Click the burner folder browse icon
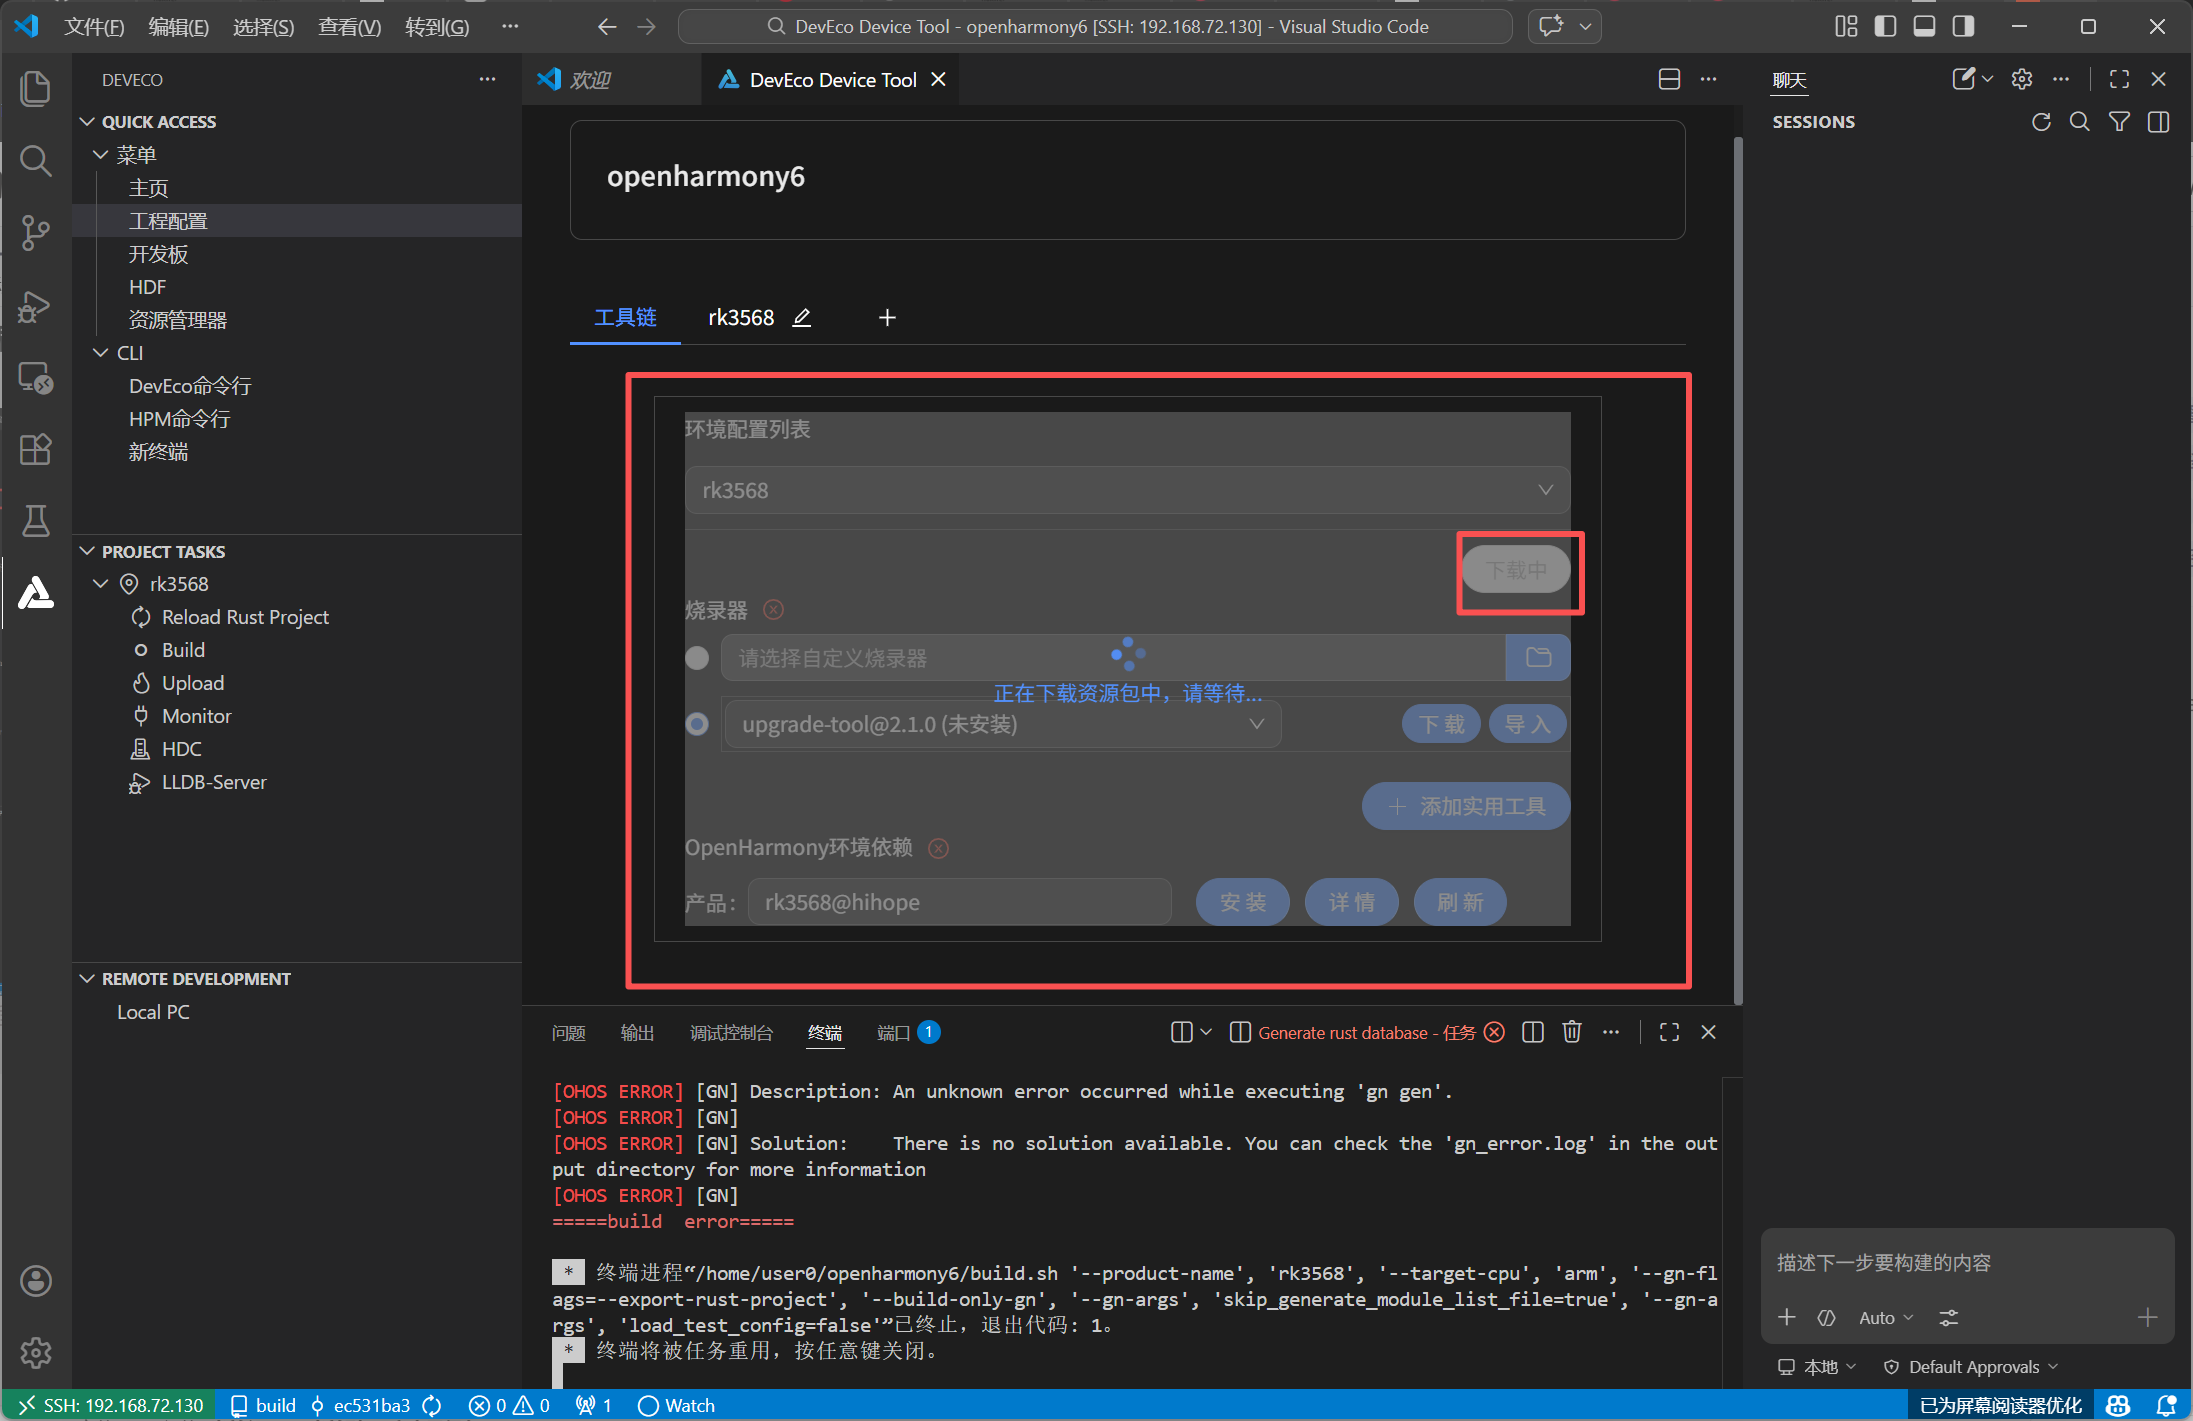The height and width of the screenshot is (1421, 2193). coord(1538,657)
